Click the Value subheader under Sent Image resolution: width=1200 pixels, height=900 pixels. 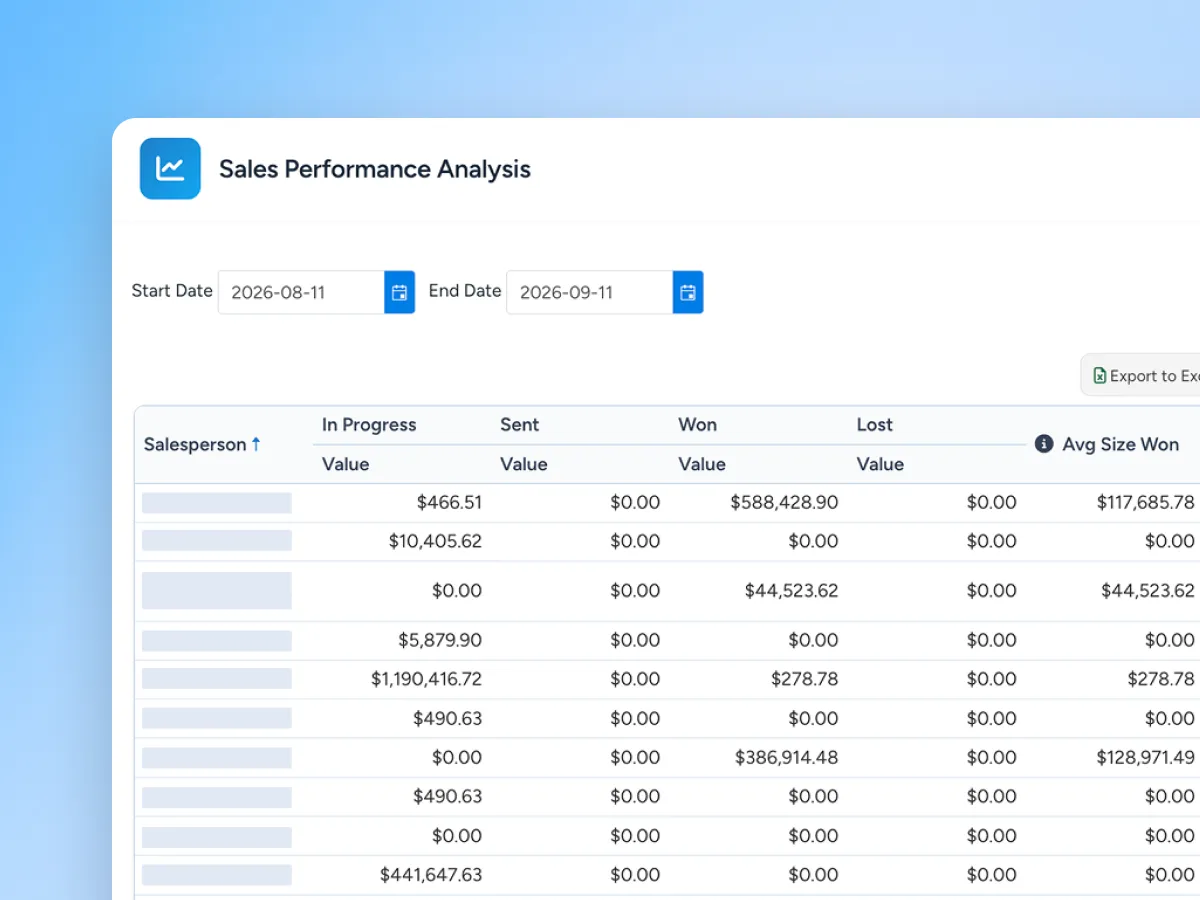[x=524, y=464]
